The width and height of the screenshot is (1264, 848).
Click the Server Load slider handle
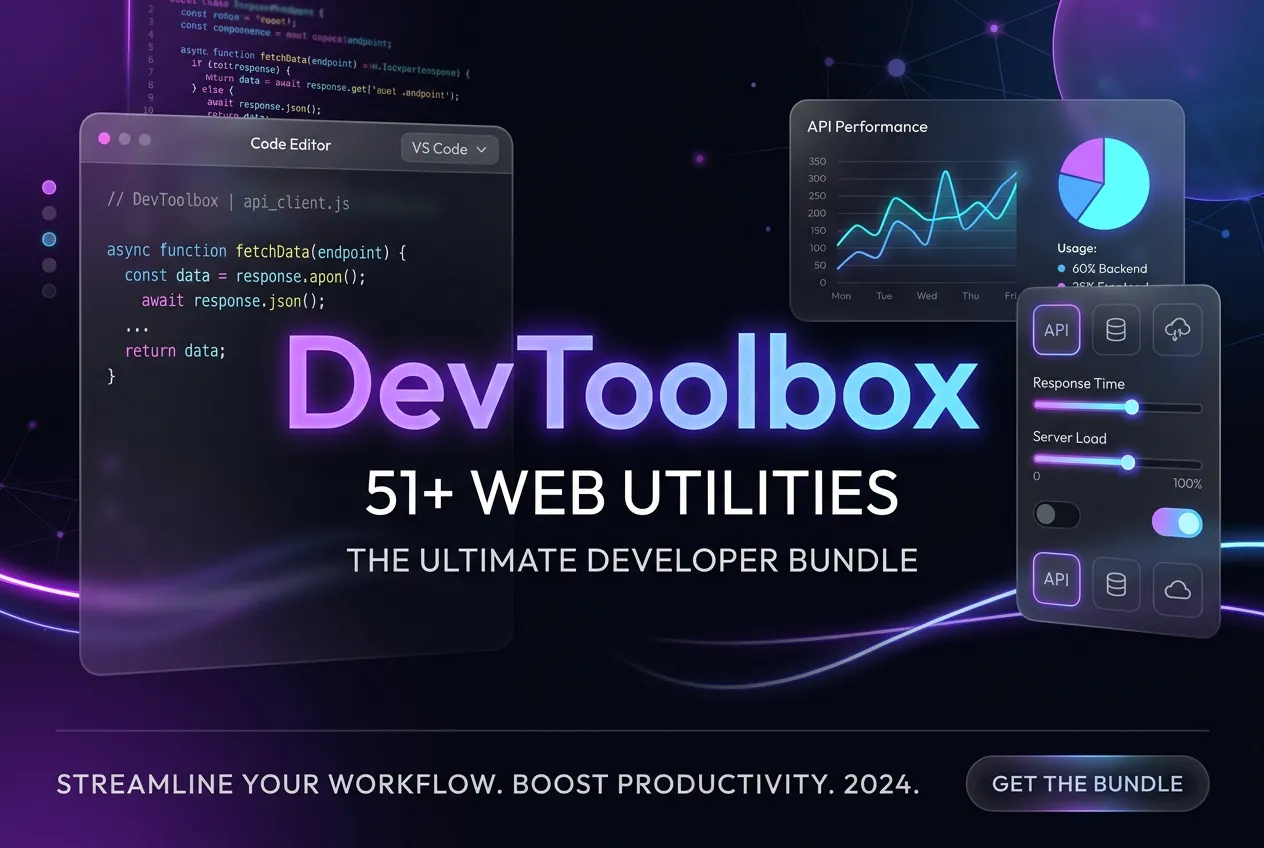point(1128,462)
